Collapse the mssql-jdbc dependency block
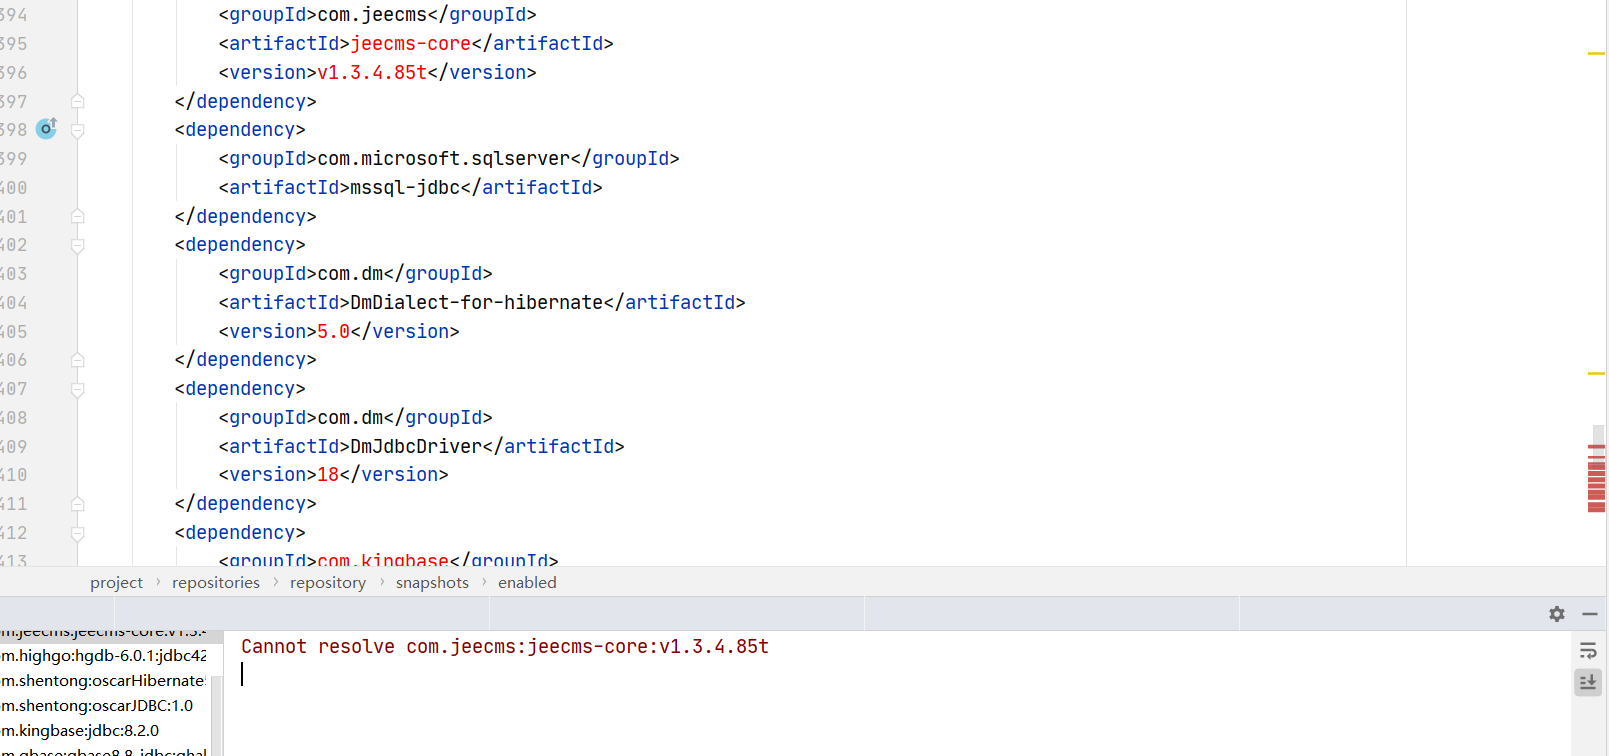 tap(78, 130)
